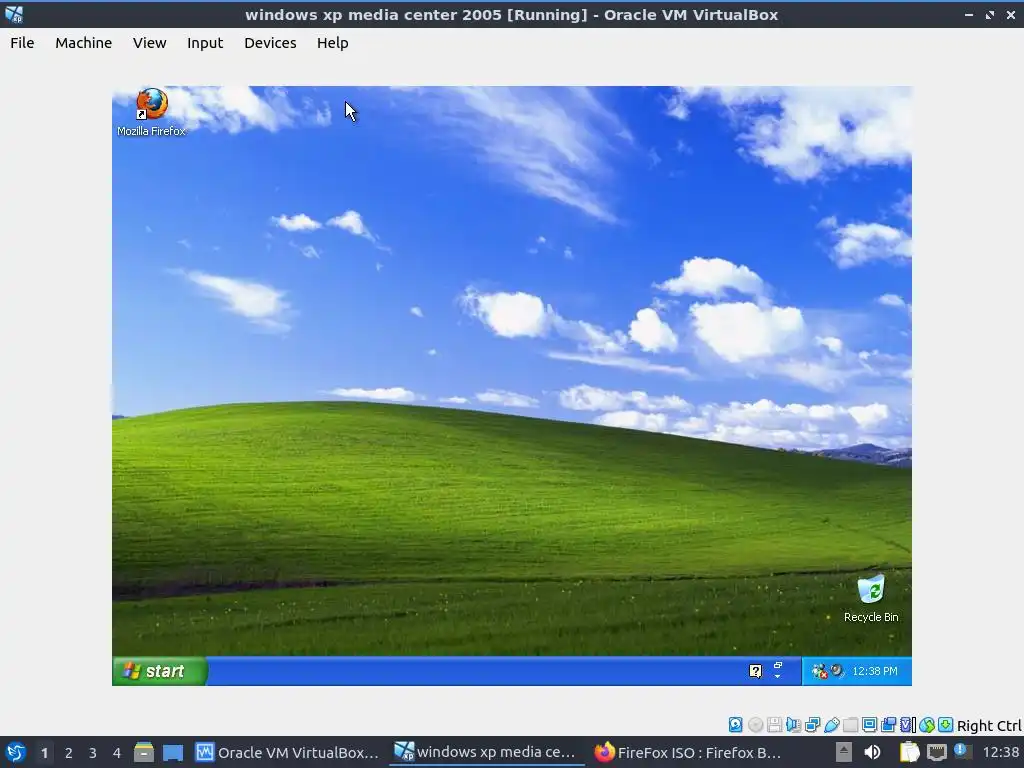
Task: Click the shared folders indicator
Action: 850,724
